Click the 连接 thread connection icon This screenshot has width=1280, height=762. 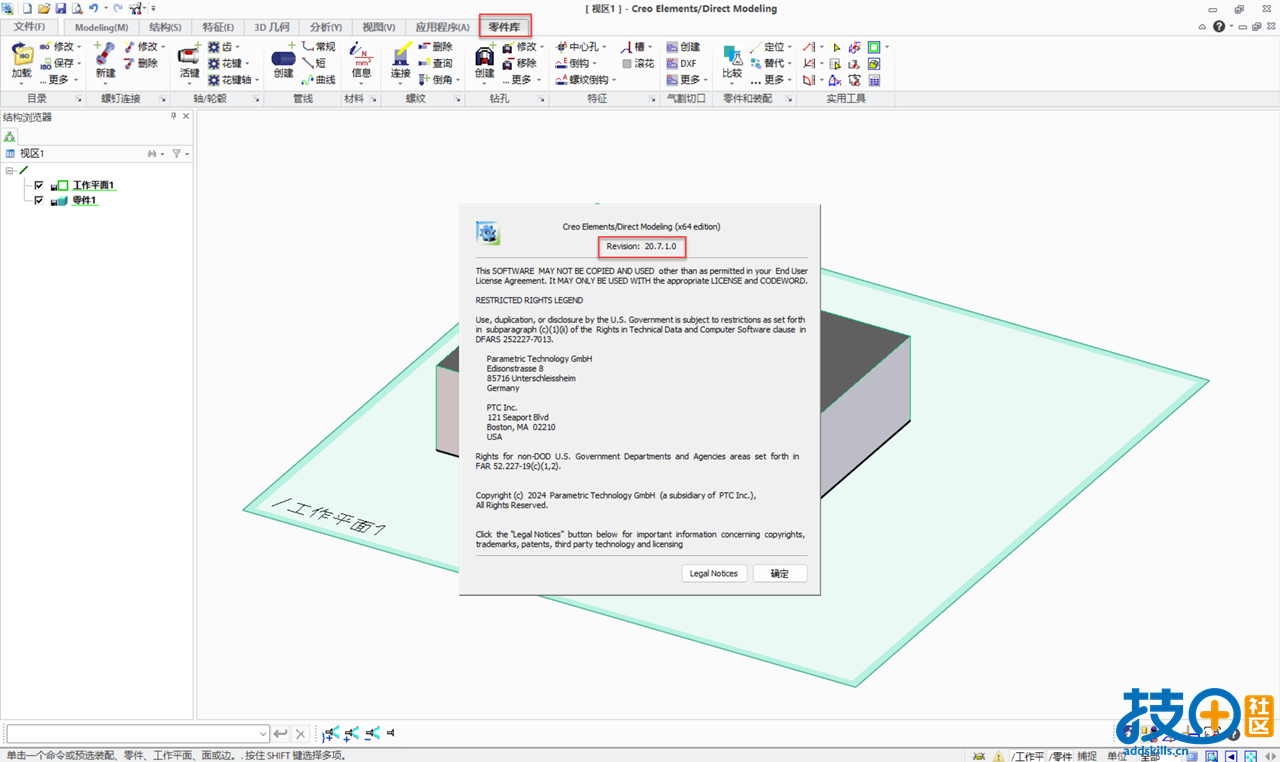pos(401,60)
